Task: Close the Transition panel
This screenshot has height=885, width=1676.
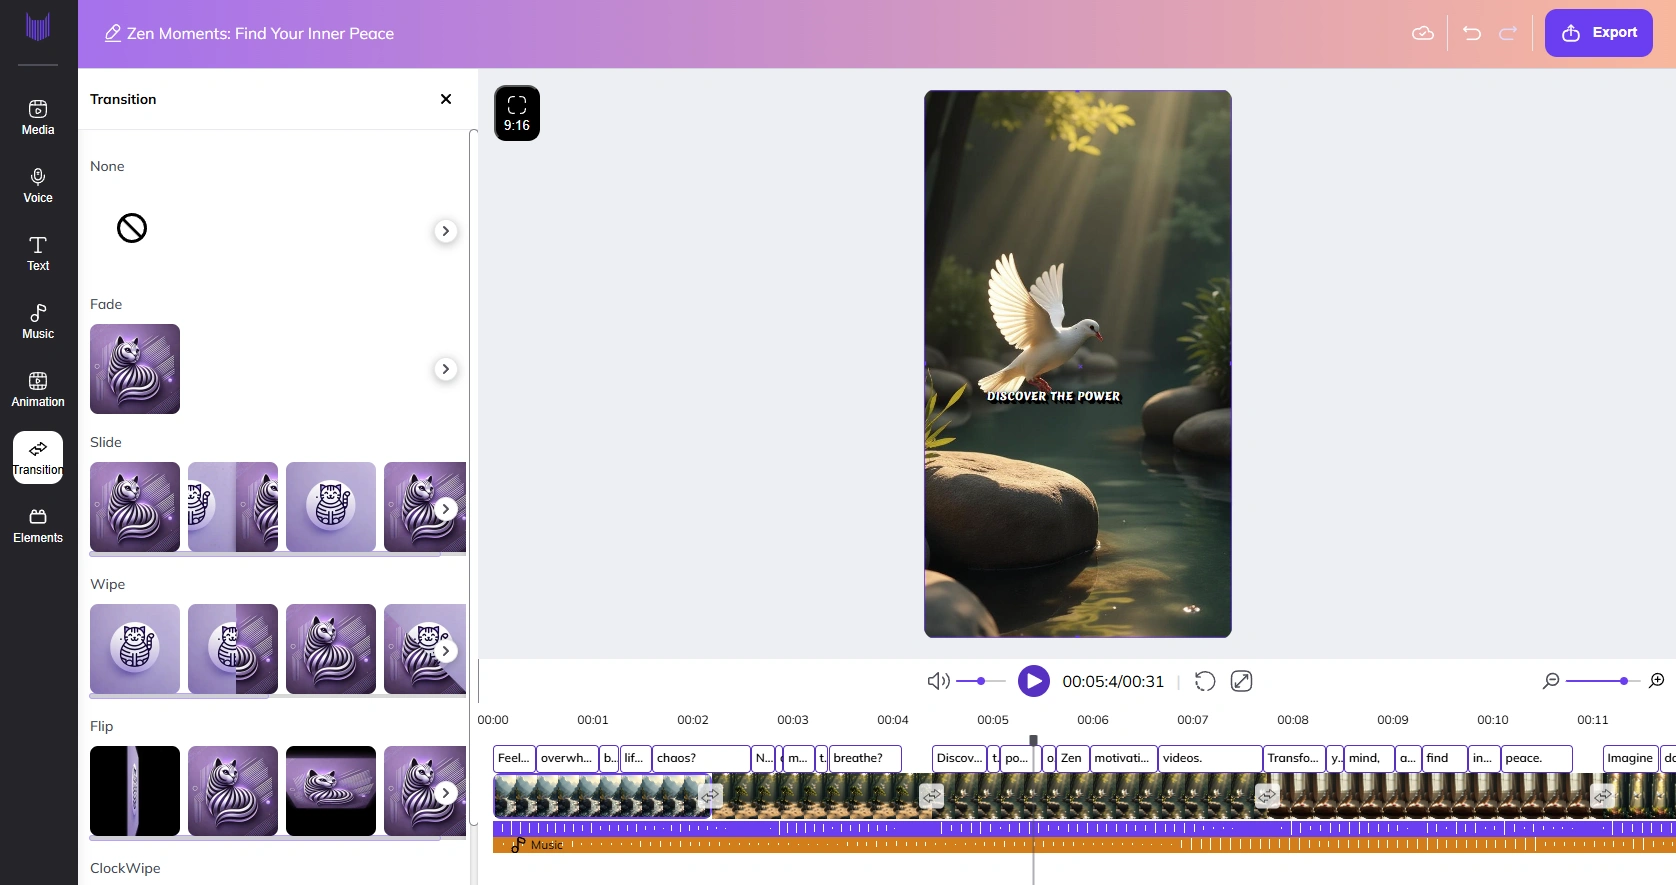Action: click(446, 99)
